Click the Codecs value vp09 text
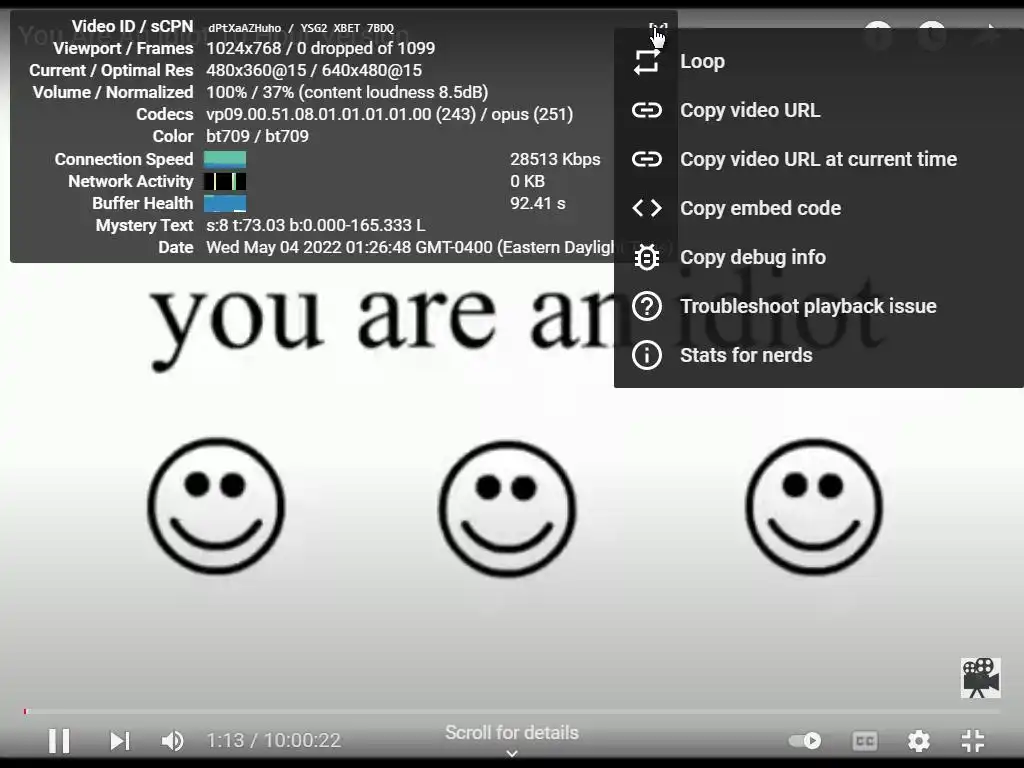This screenshot has width=1024, height=768. pyautogui.click(x=389, y=114)
